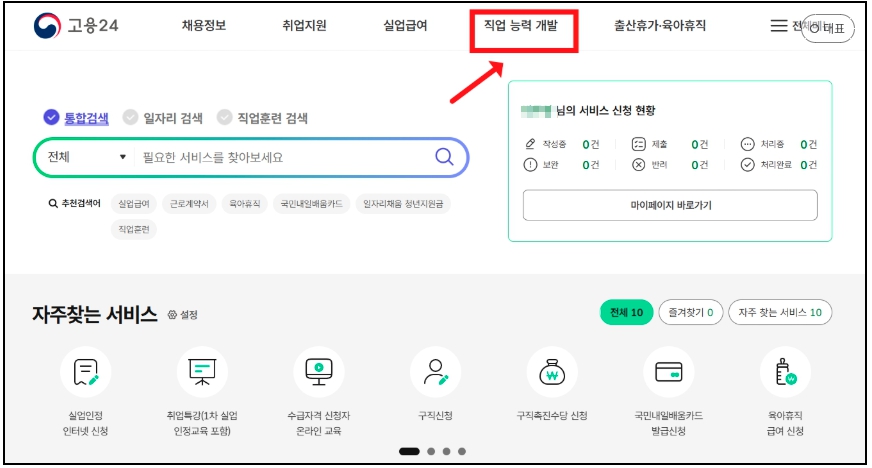Open the 구직촉진수당 신청 icon
872x468 pixels.
pyautogui.click(x=552, y=372)
